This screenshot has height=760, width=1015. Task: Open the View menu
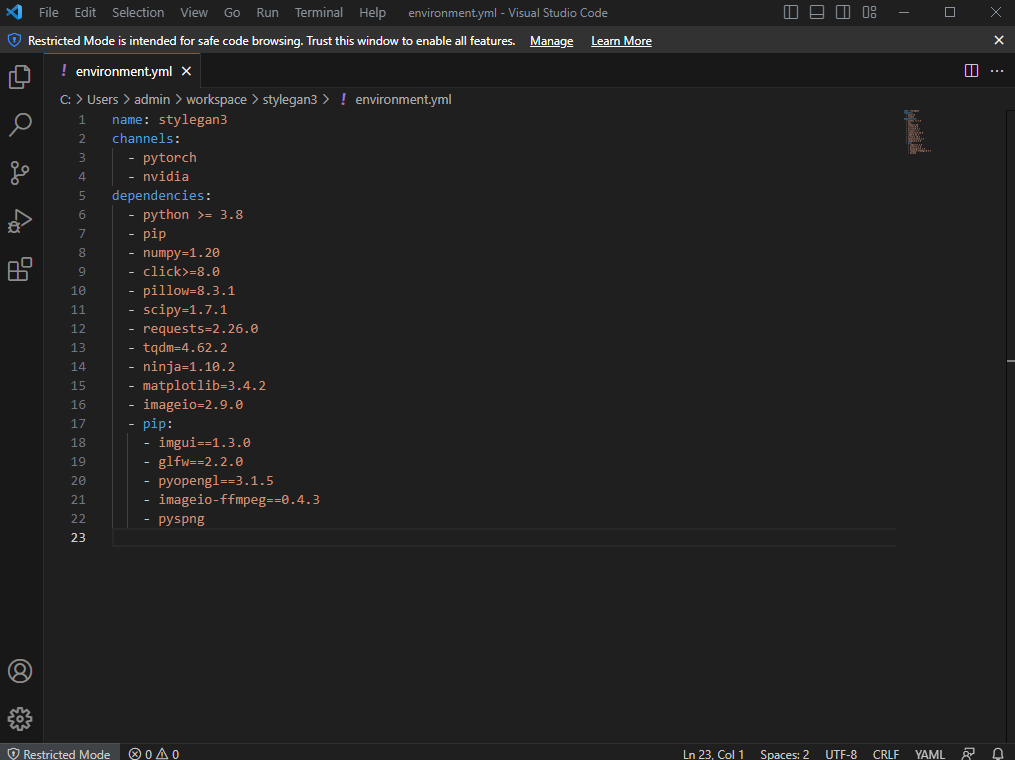(x=194, y=12)
